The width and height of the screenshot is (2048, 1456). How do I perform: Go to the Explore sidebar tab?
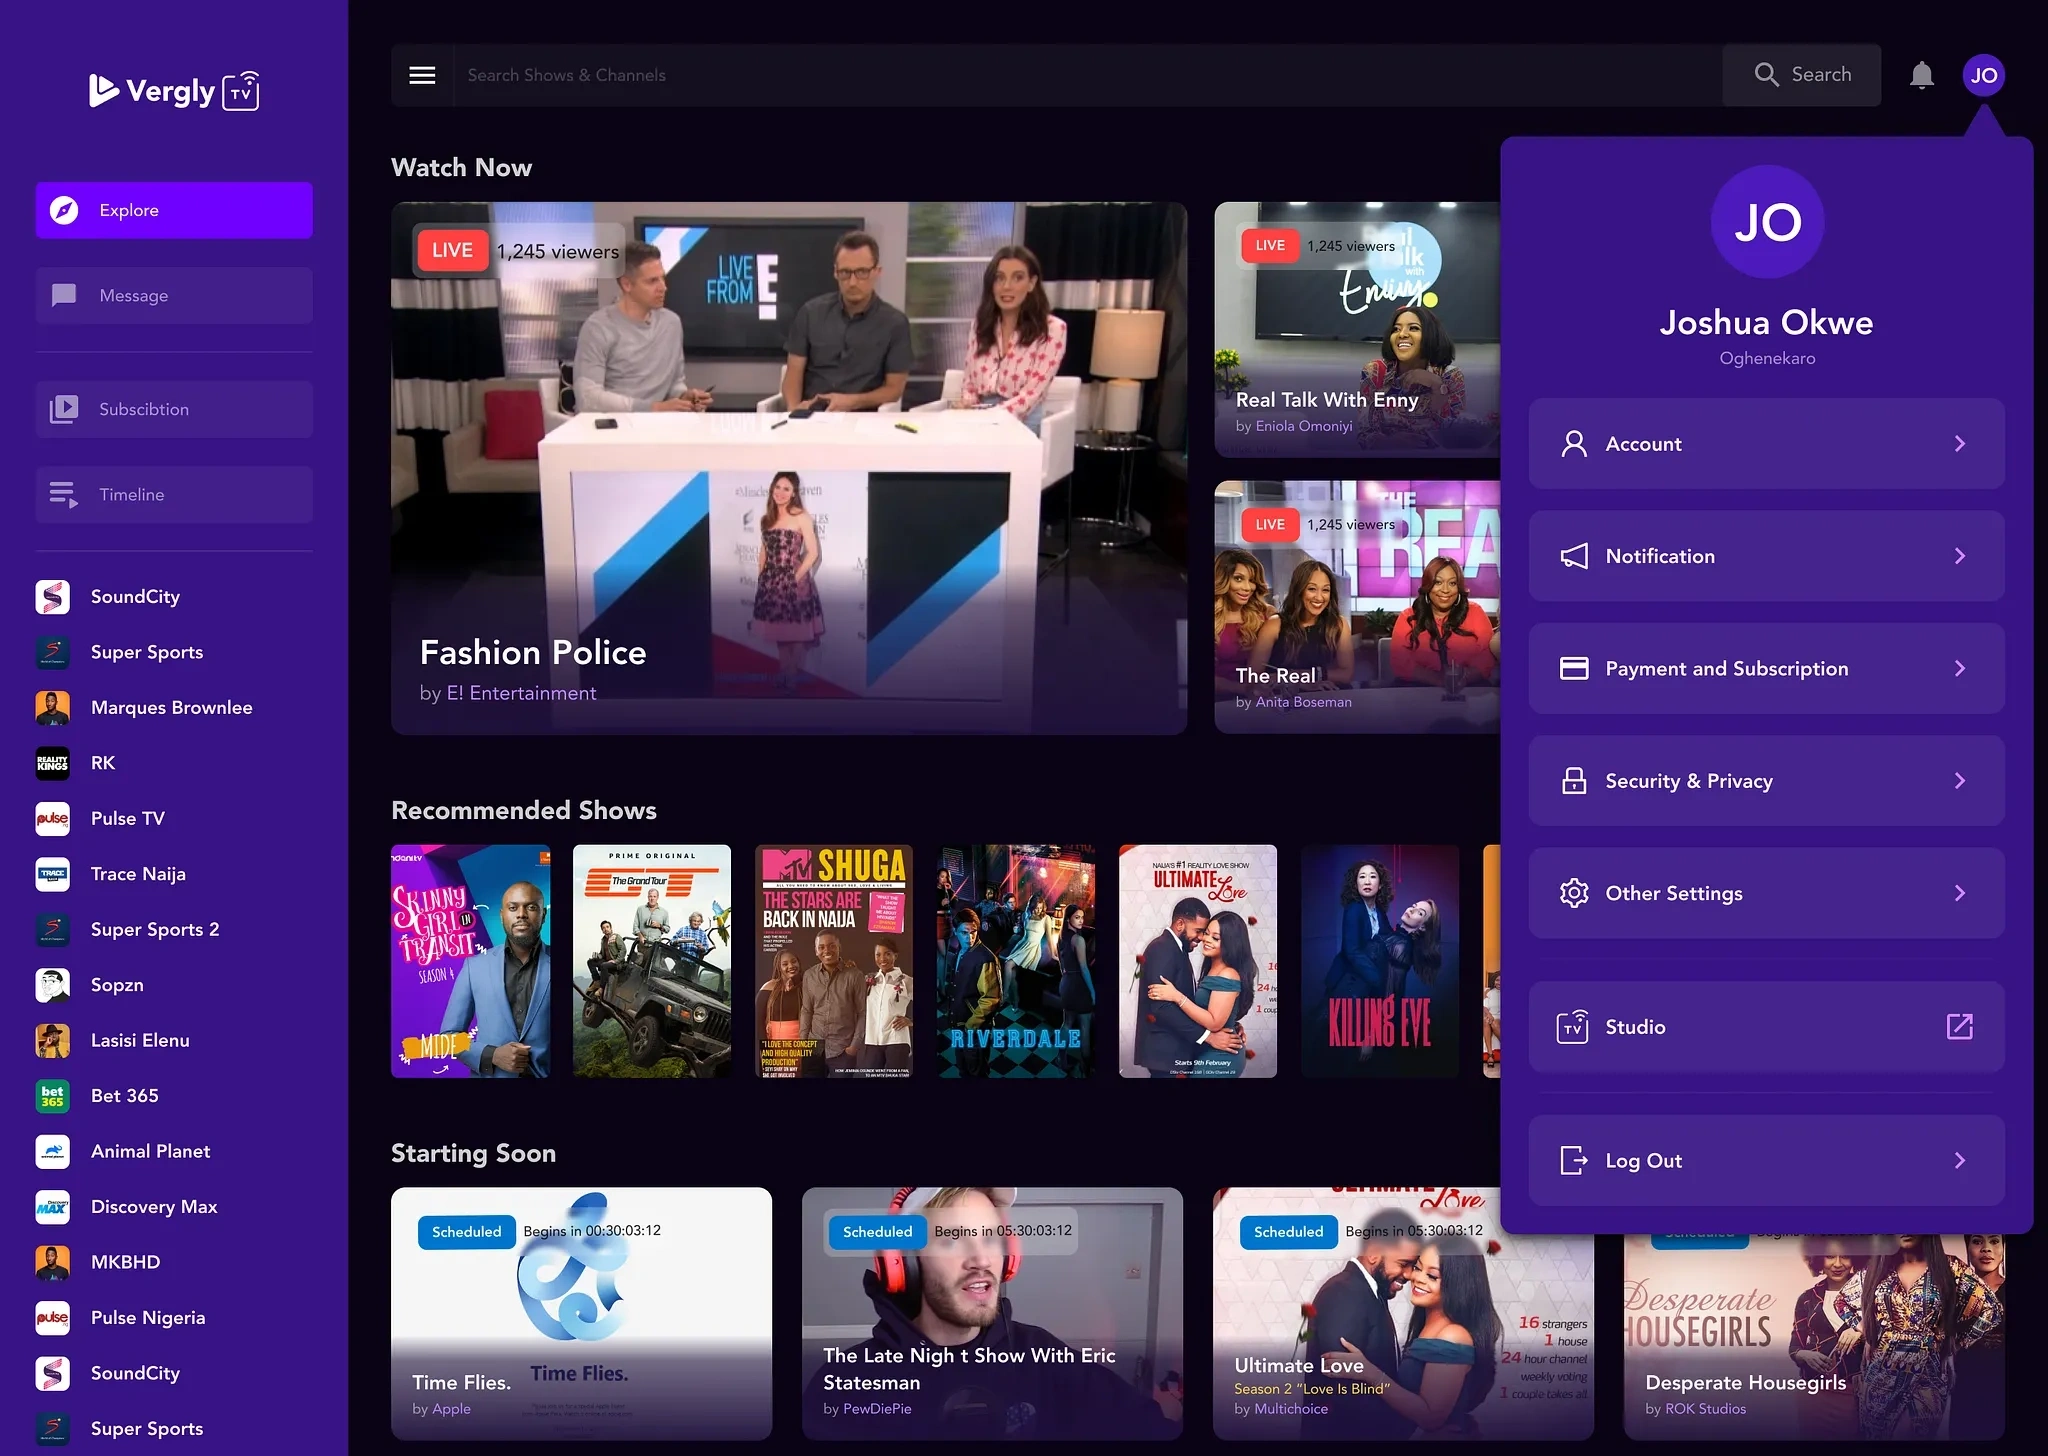(x=174, y=210)
